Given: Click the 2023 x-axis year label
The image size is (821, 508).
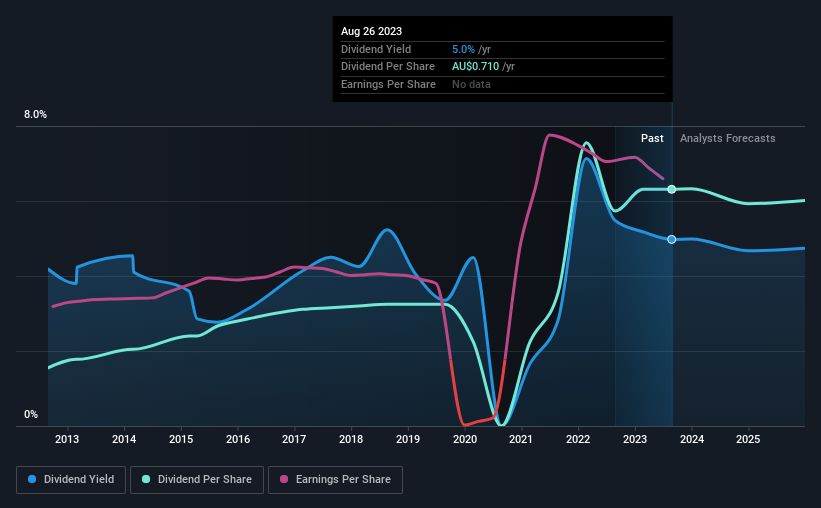Looking at the screenshot, I should click(x=635, y=439).
